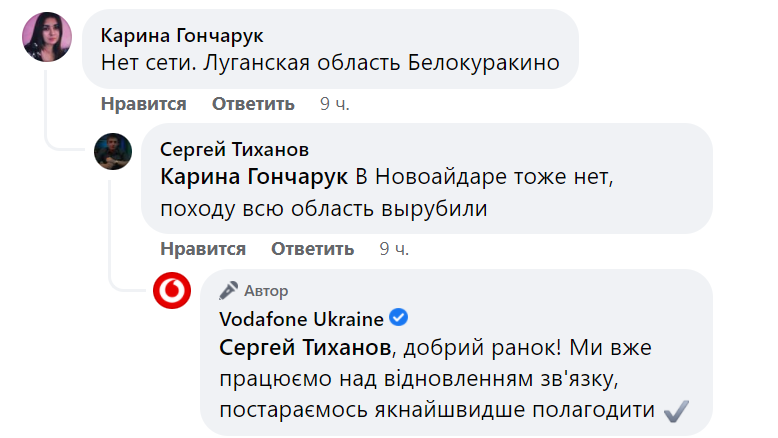The width and height of the screenshot is (778, 438).
Task: Click the Карина Гончарук mention in Сергей's reply
Action: [x=254, y=178]
